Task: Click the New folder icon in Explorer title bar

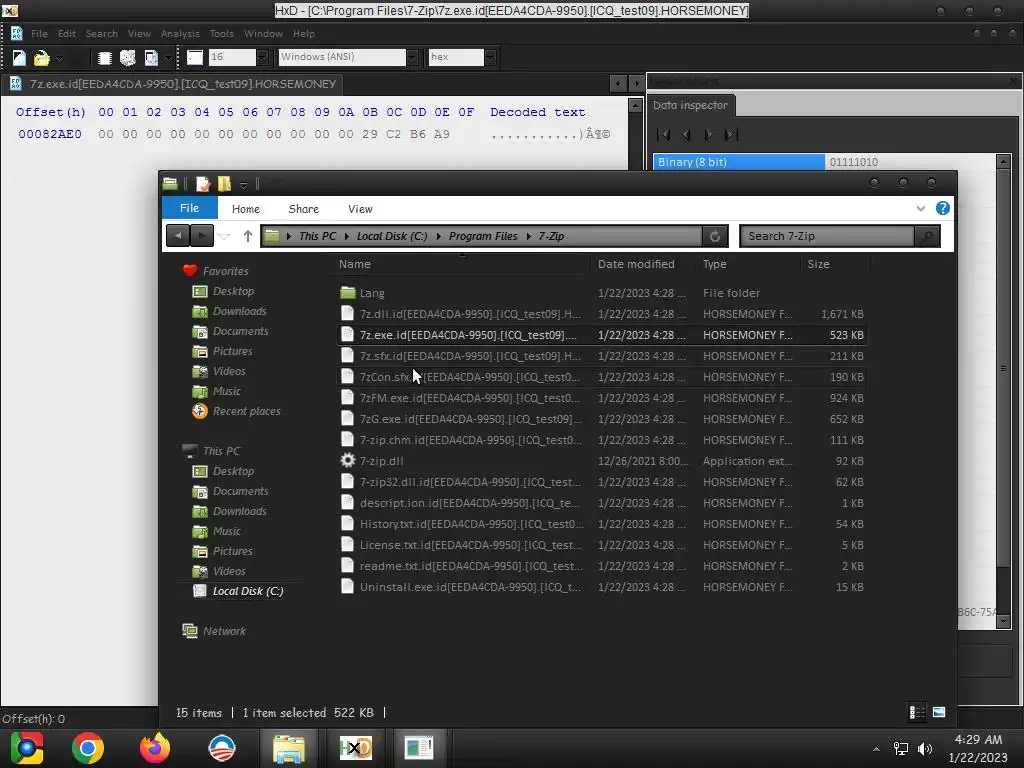Action: tap(224, 184)
